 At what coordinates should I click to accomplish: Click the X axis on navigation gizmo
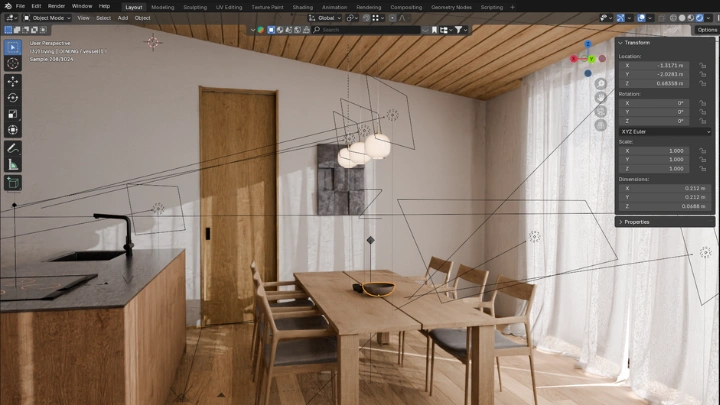pyautogui.click(x=574, y=59)
